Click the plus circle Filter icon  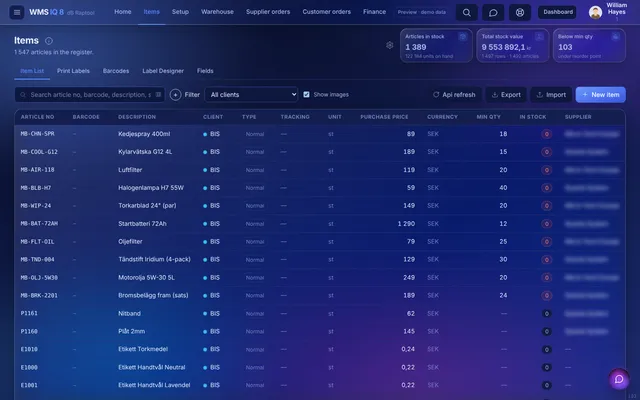176,95
